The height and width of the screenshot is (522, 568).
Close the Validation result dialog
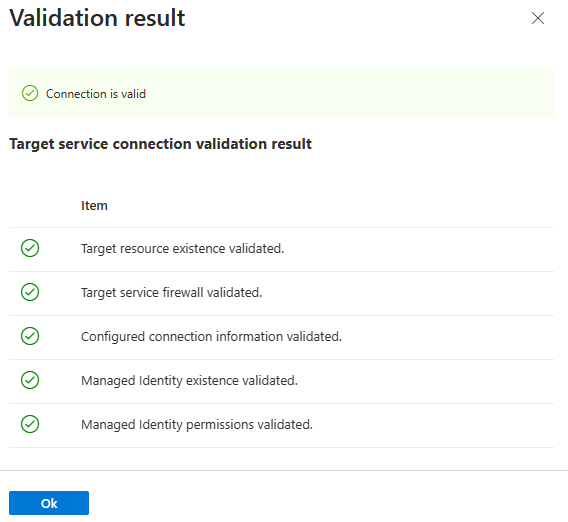click(538, 18)
